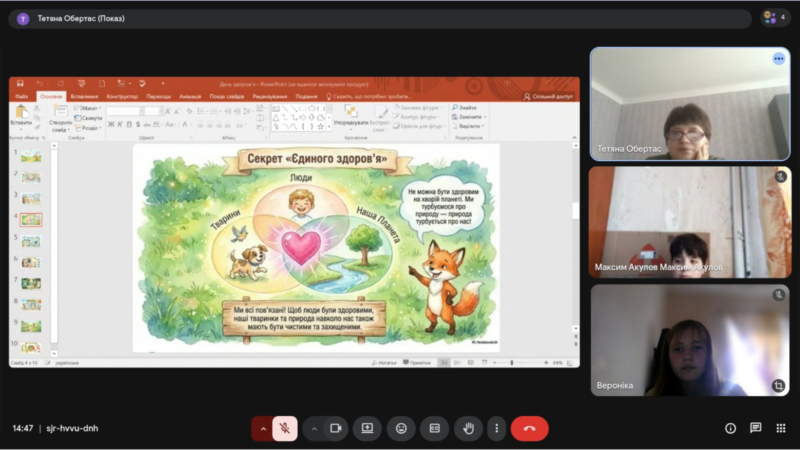This screenshot has height=450, width=800.
Task: Toggle the camera on or off
Action: 336,428
